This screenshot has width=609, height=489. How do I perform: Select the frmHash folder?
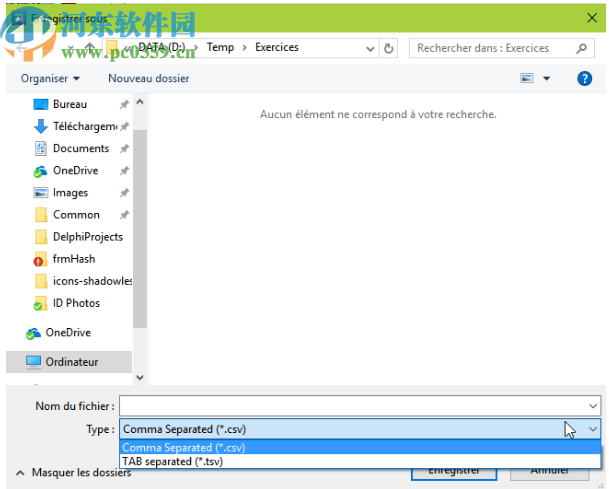(74, 259)
